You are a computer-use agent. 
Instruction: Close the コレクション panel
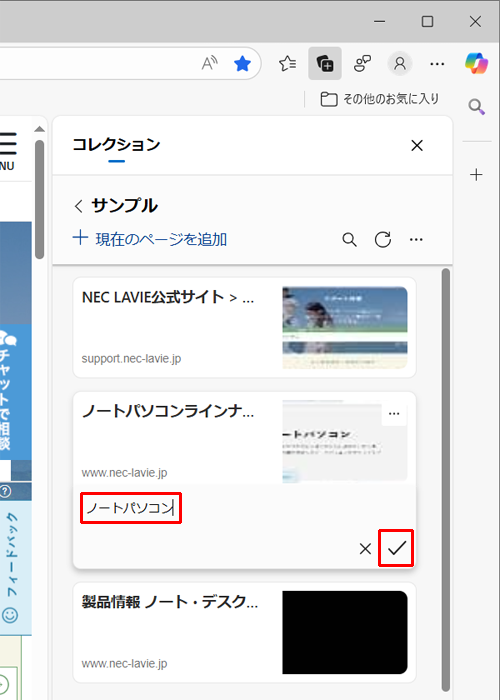point(417,146)
